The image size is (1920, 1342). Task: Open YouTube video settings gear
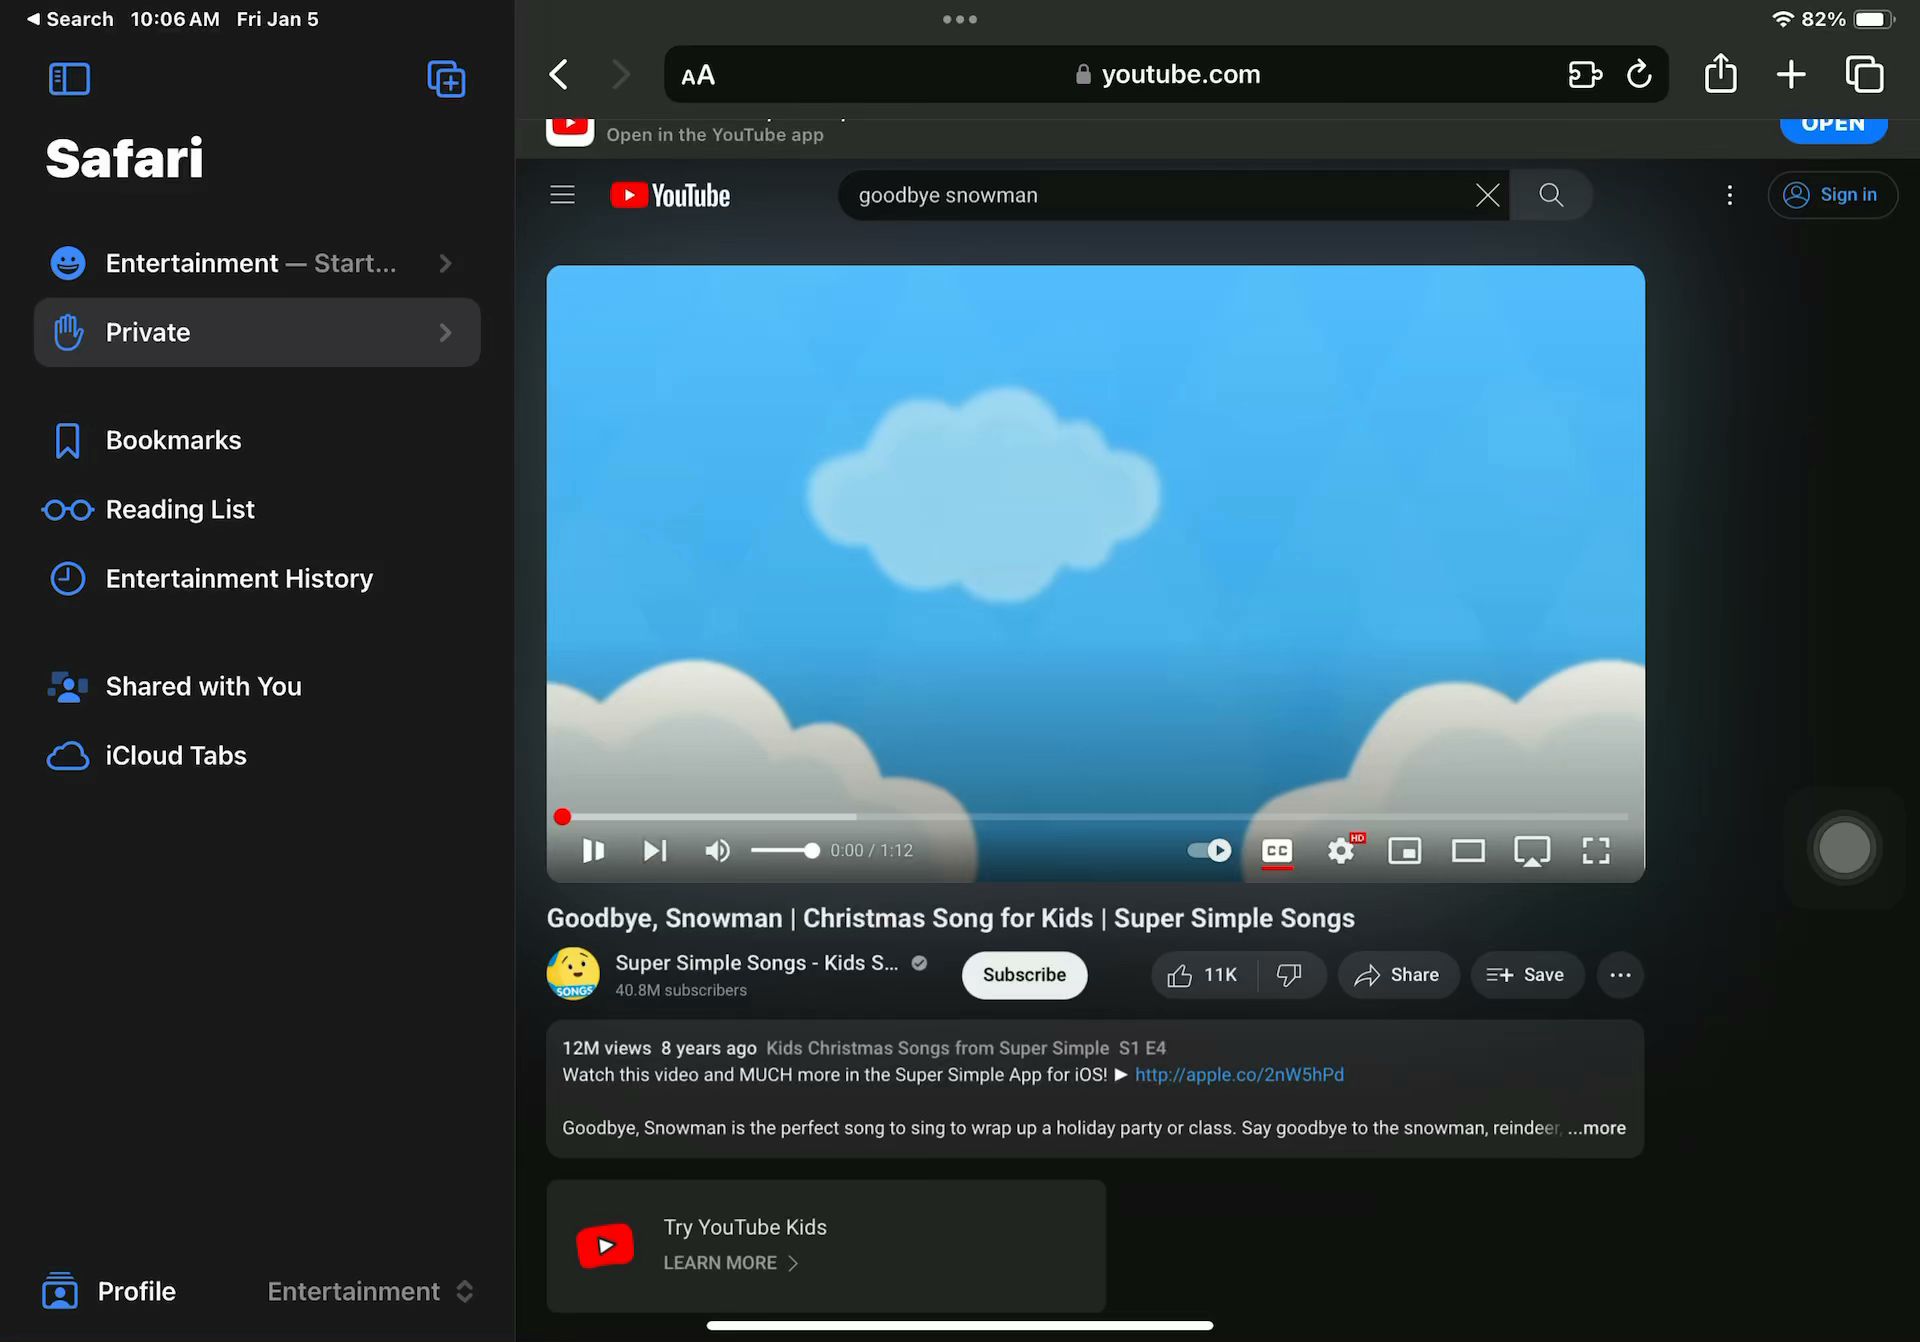(1341, 851)
